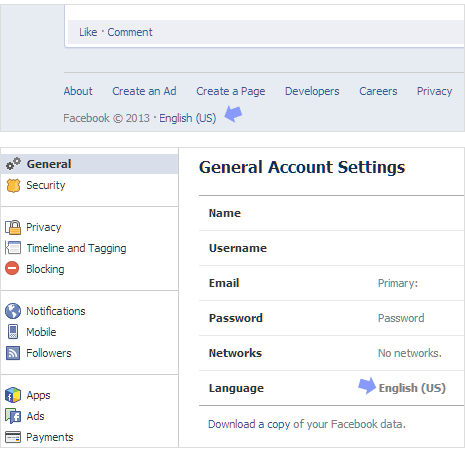
Task: Click the Followers RSS icon
Action: pyautogui.click(x=13, y=353)
